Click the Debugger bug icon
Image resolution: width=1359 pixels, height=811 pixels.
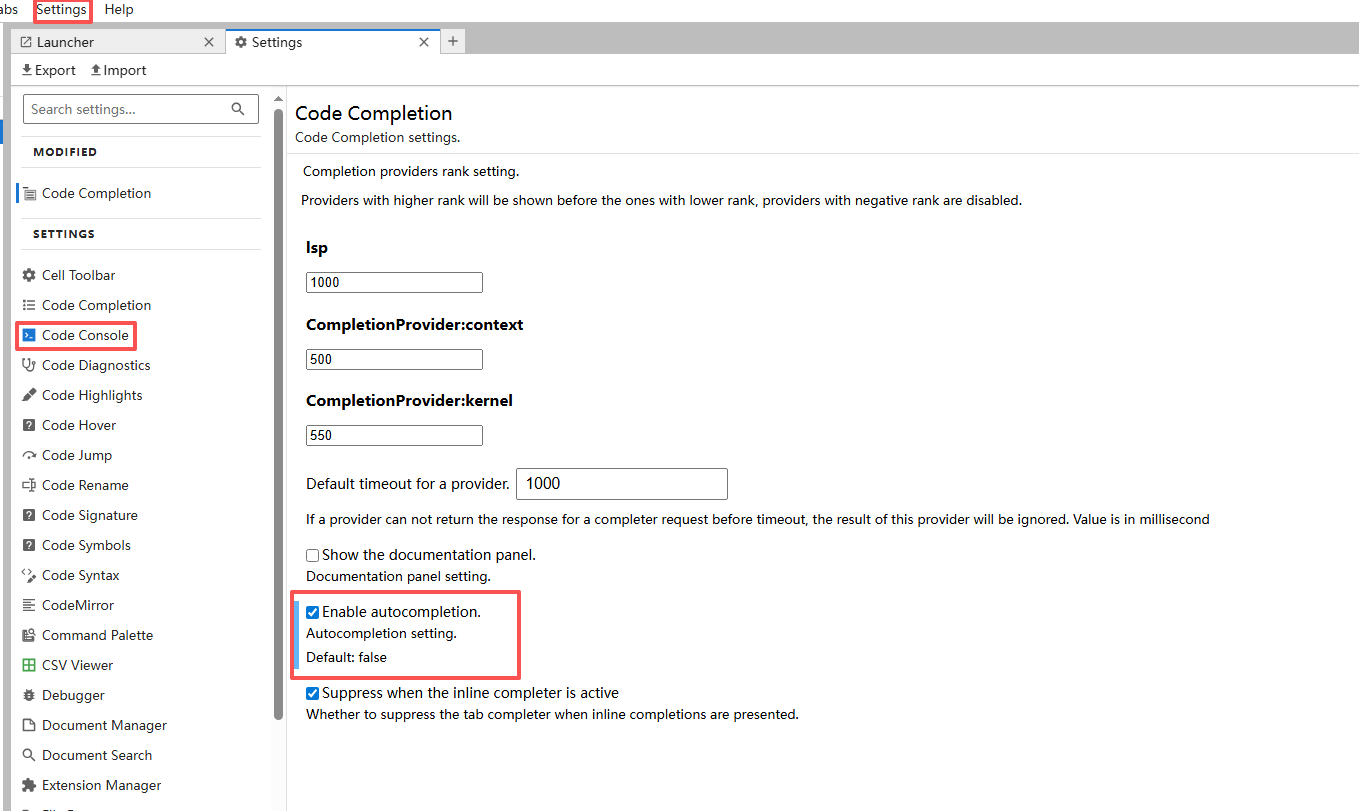click(x=29, y=695)
